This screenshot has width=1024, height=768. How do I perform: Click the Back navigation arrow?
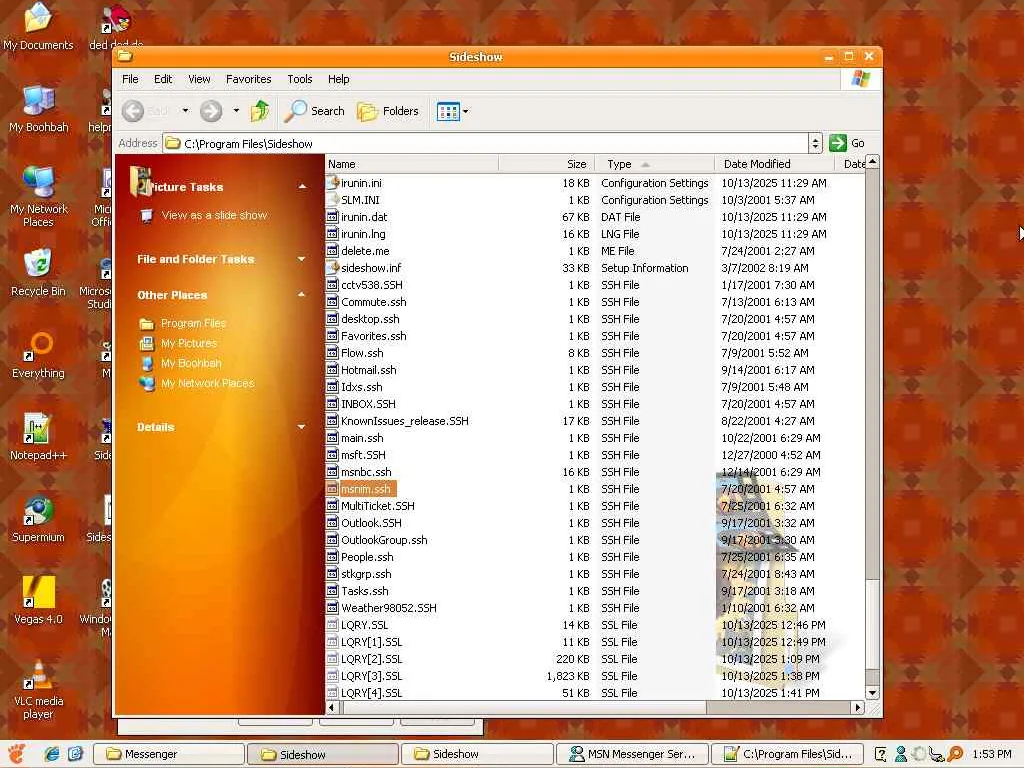coord(133,111)
